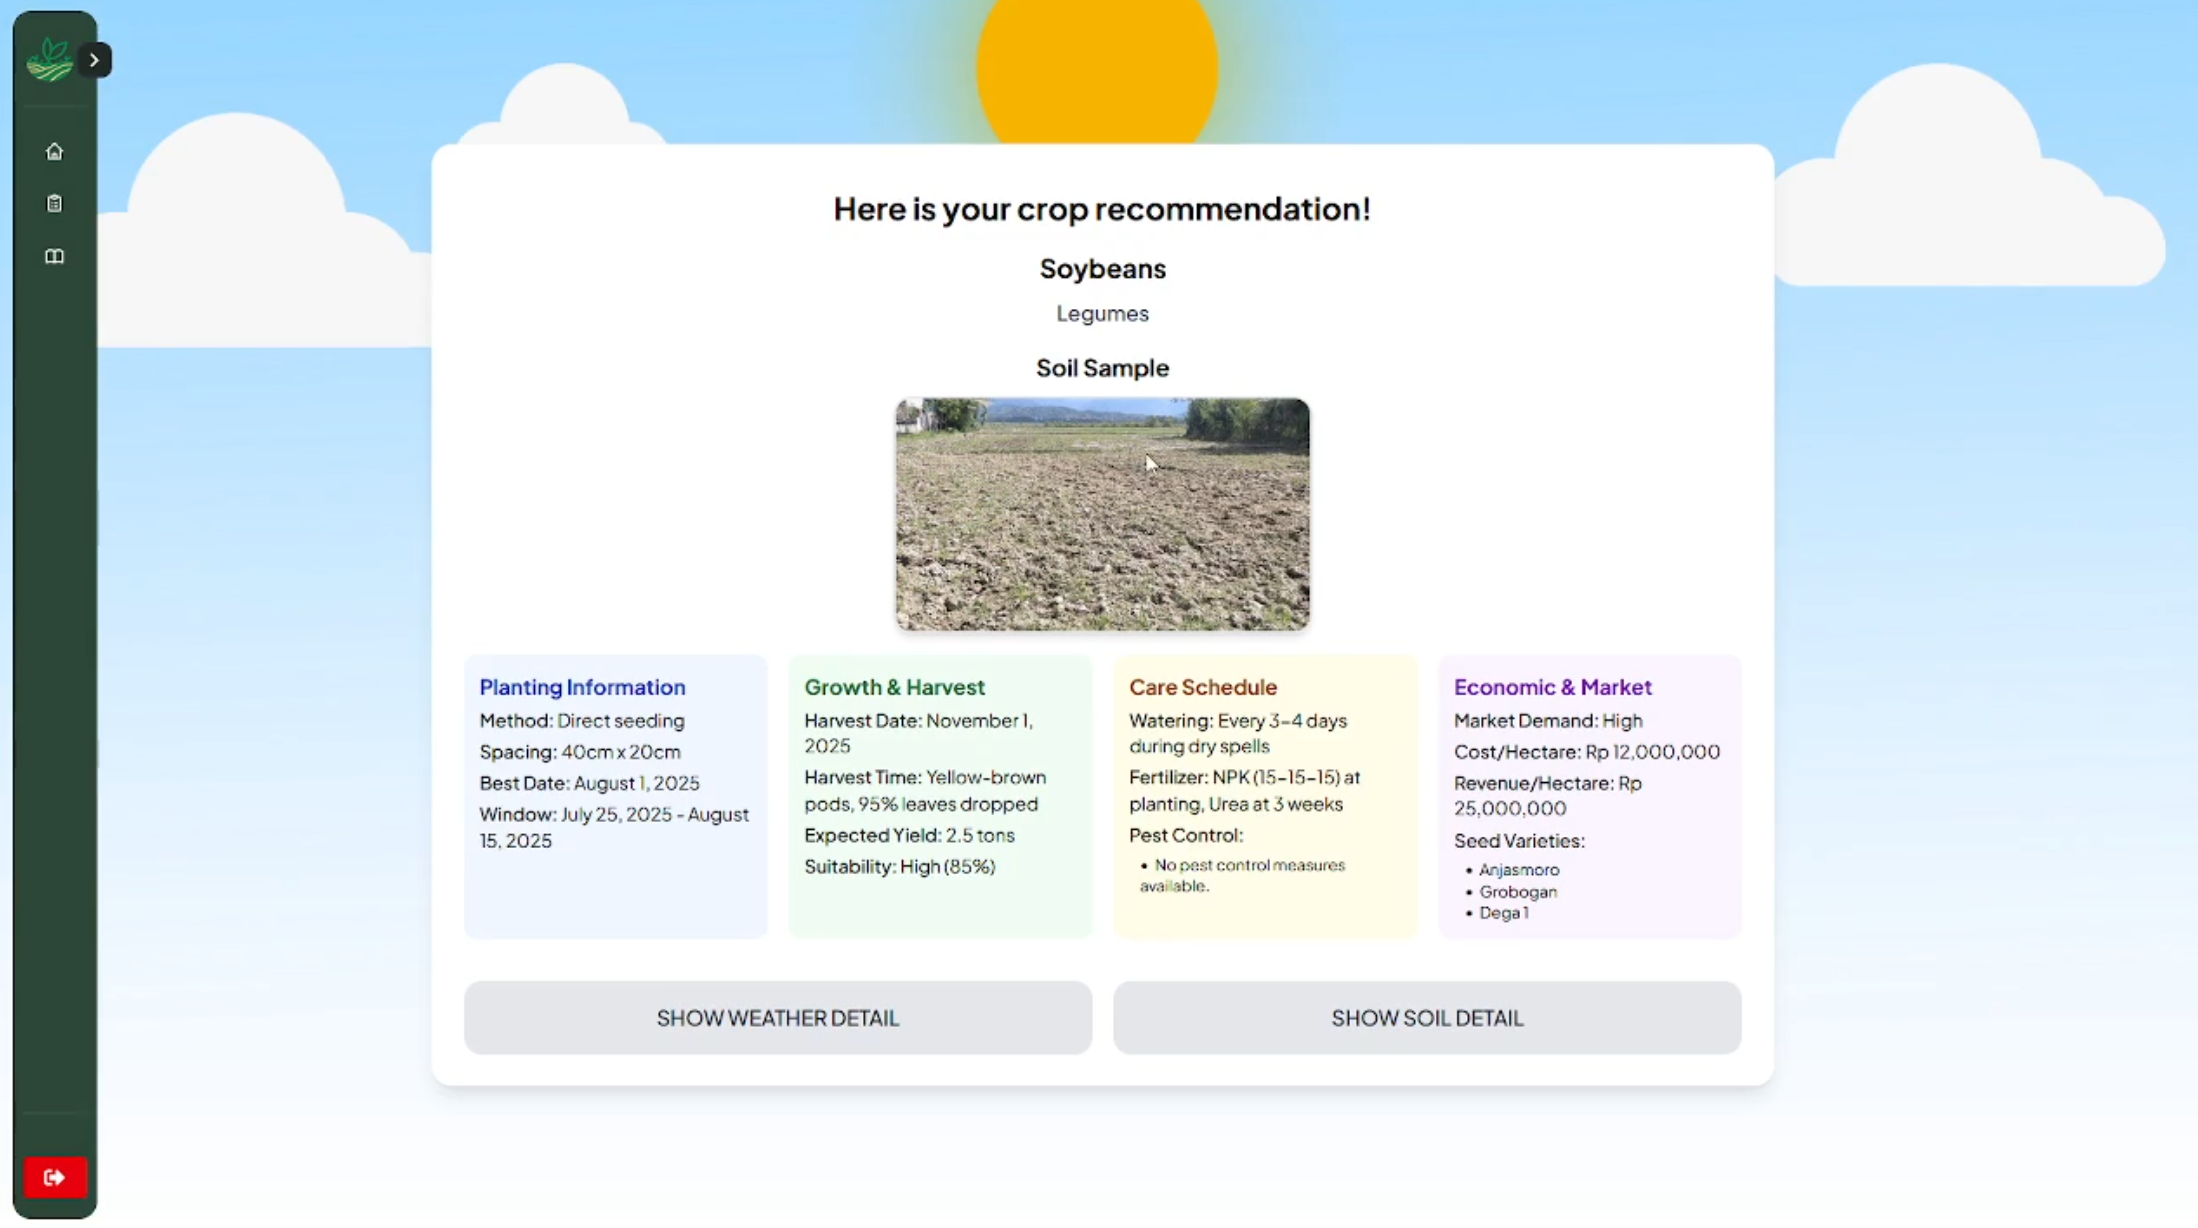Click the Soybeans crop title
The height and width of the screenshot is (1228, 2198).
point(1102,269)
